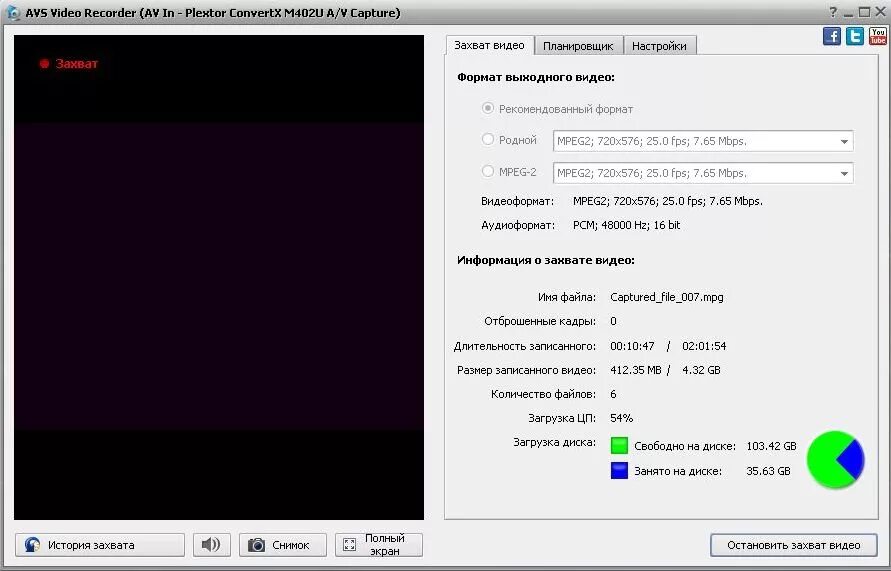Open the Родной format dropdown arrow

click(x=844, y=141)
